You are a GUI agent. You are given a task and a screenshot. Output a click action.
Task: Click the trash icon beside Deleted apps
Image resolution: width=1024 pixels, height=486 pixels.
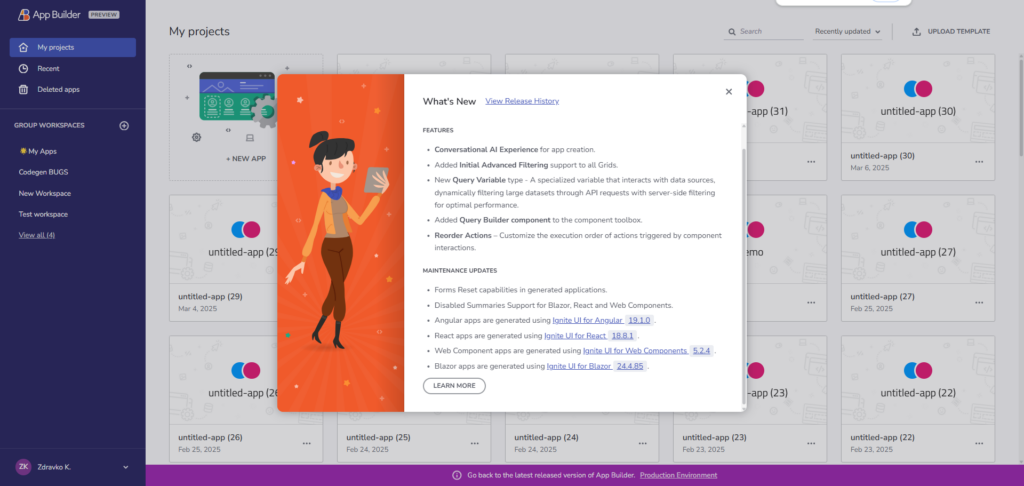tap(24, 89)
